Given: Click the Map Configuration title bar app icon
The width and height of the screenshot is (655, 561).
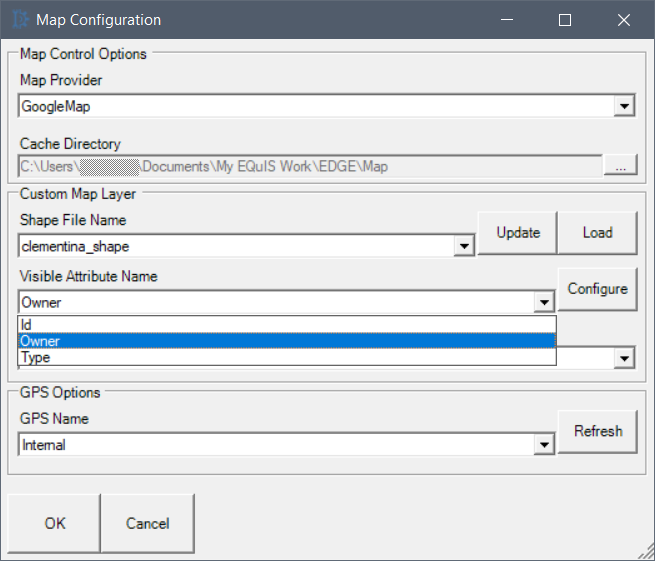Looking at the screenshot, I should point(19,20).
